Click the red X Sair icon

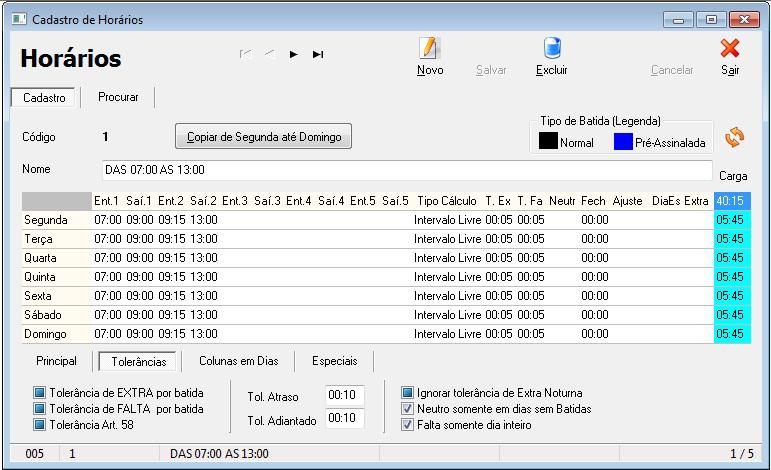coord(730,49)
